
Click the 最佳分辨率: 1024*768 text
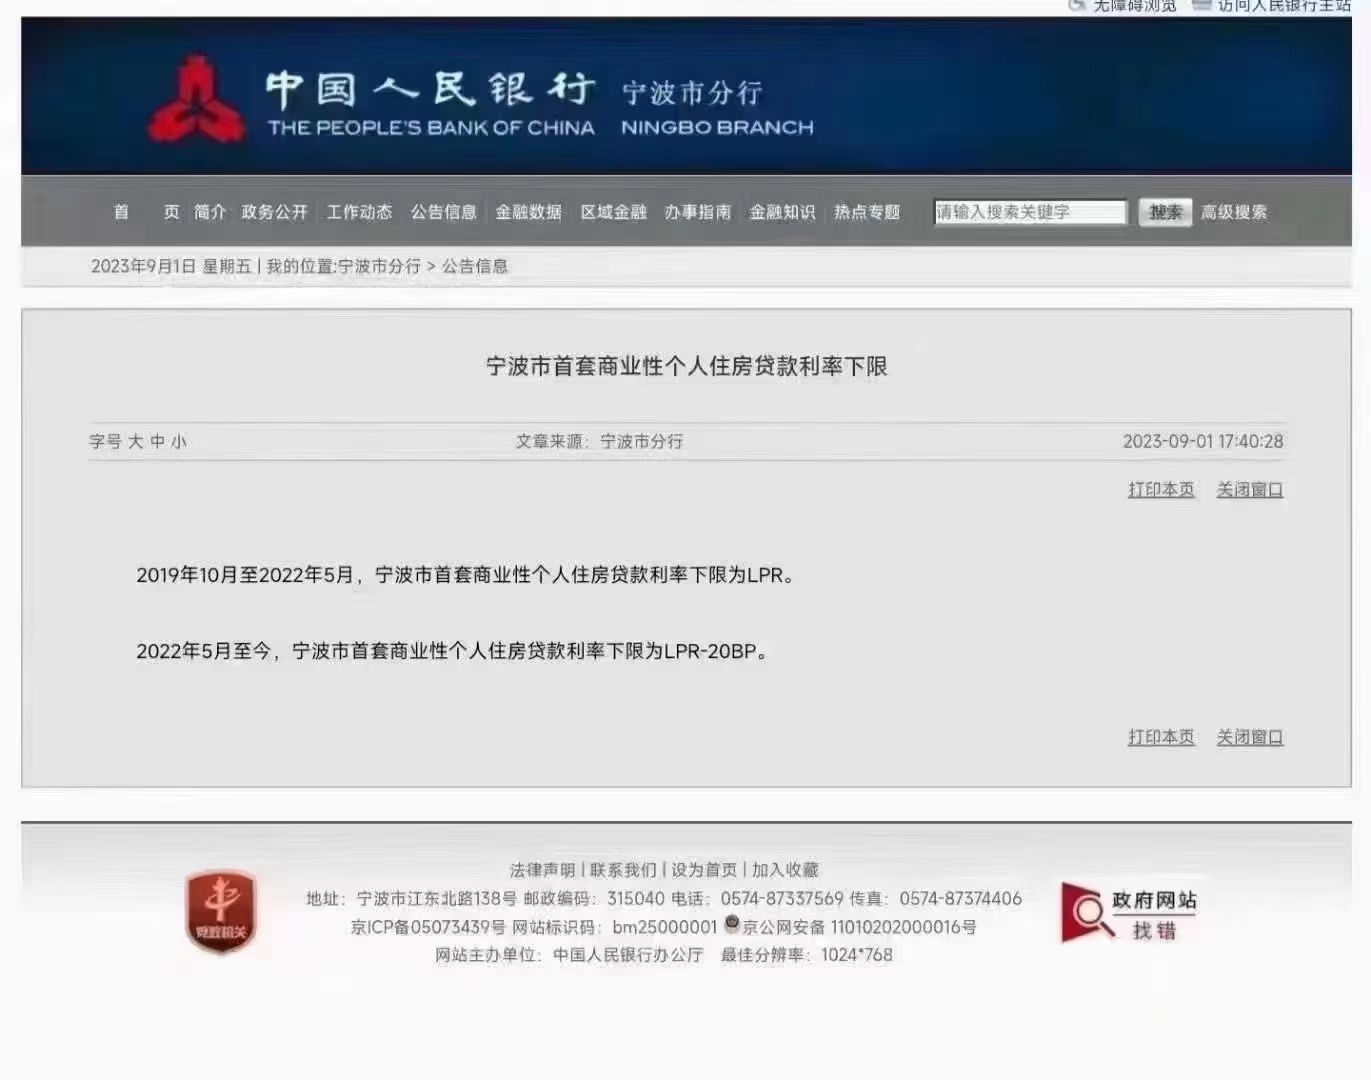(x=806, y=955)
